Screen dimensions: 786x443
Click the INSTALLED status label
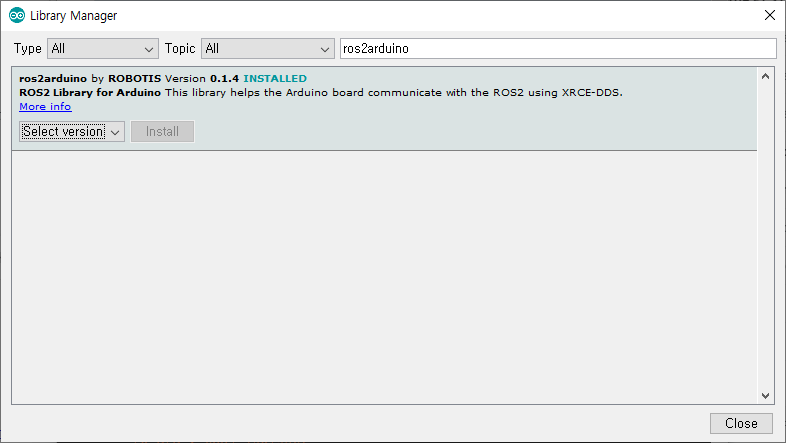(275, 79)
